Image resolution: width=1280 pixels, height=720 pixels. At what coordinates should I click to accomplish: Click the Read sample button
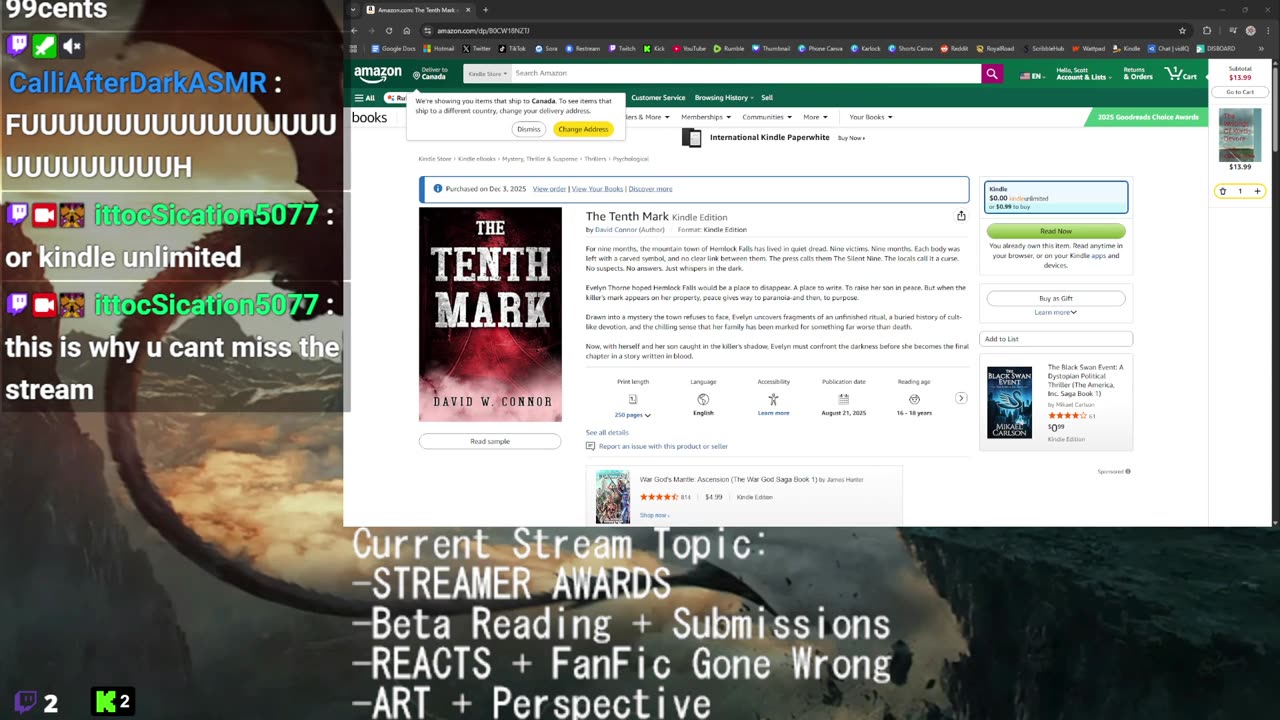490,441
